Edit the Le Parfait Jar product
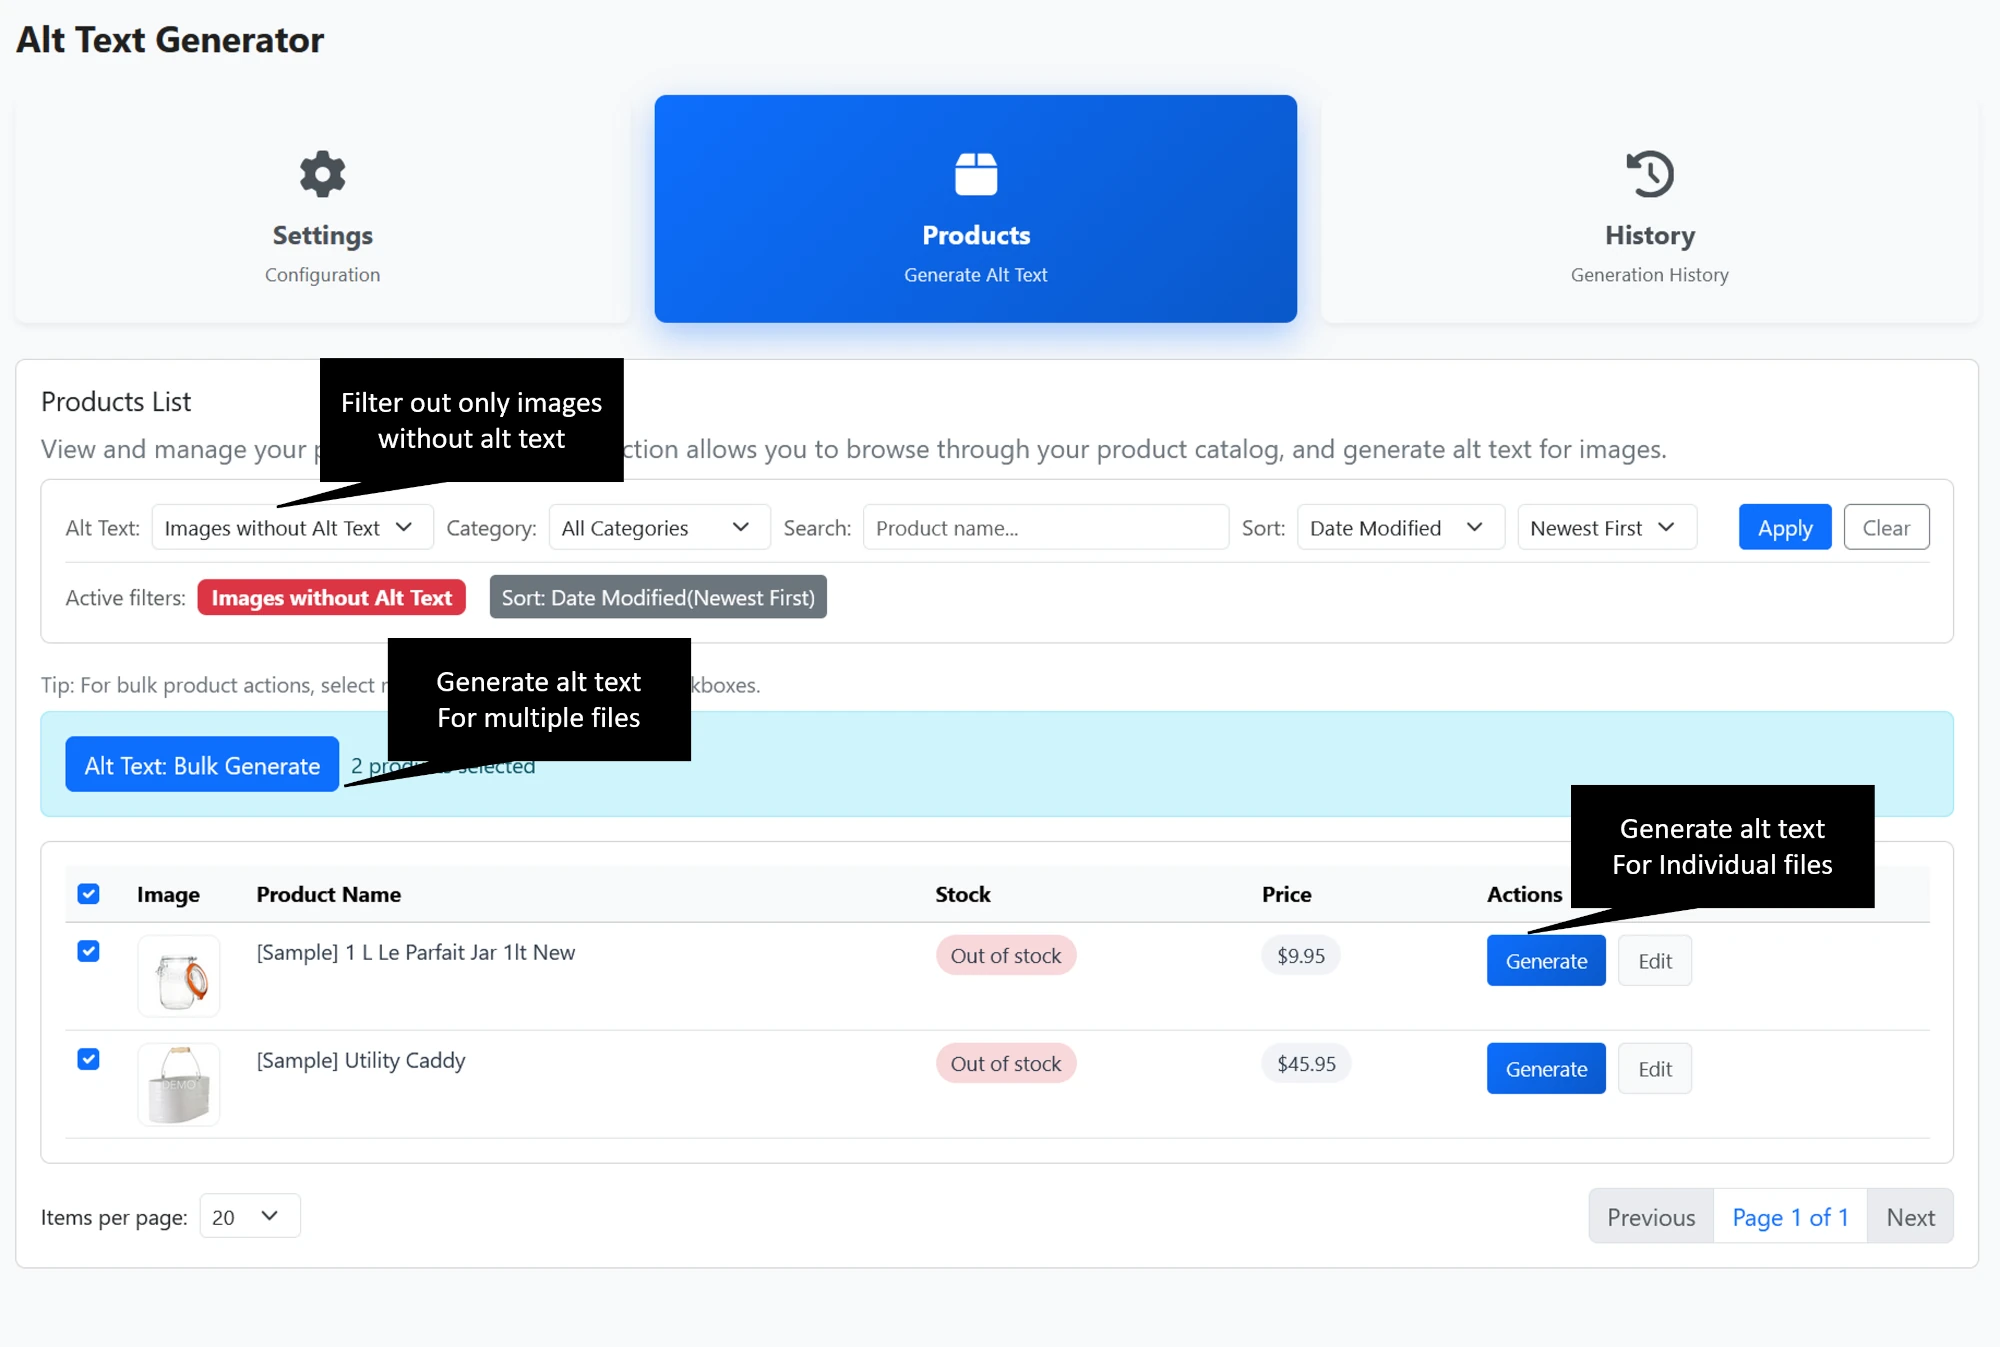 click(x=1654, y=960)
